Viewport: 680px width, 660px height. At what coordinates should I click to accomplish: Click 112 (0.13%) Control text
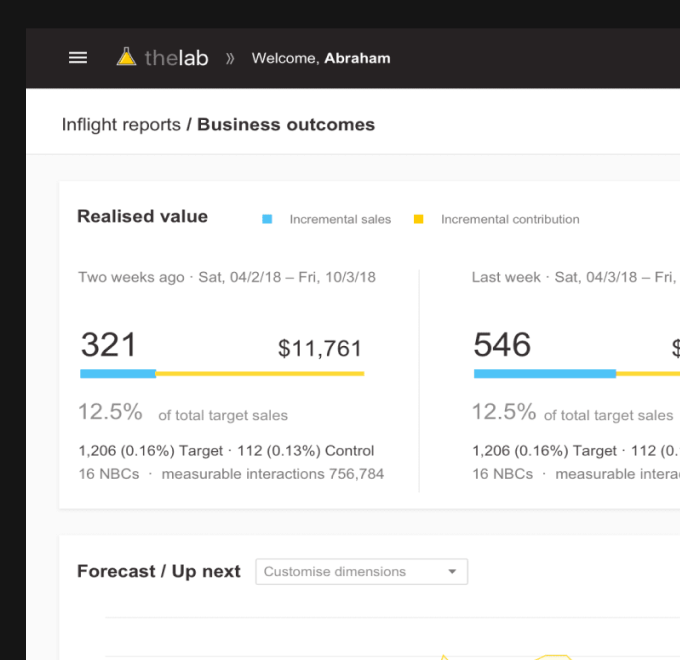306,451
